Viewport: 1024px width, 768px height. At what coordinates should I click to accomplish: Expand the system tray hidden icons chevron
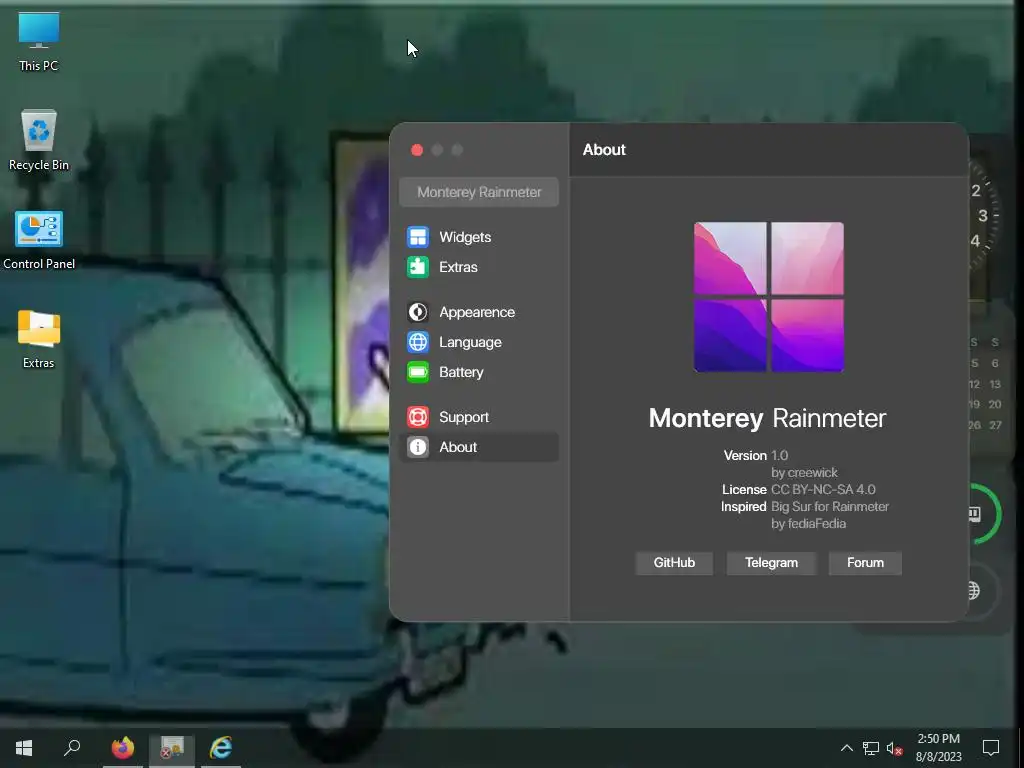click(x=846, y=748)
